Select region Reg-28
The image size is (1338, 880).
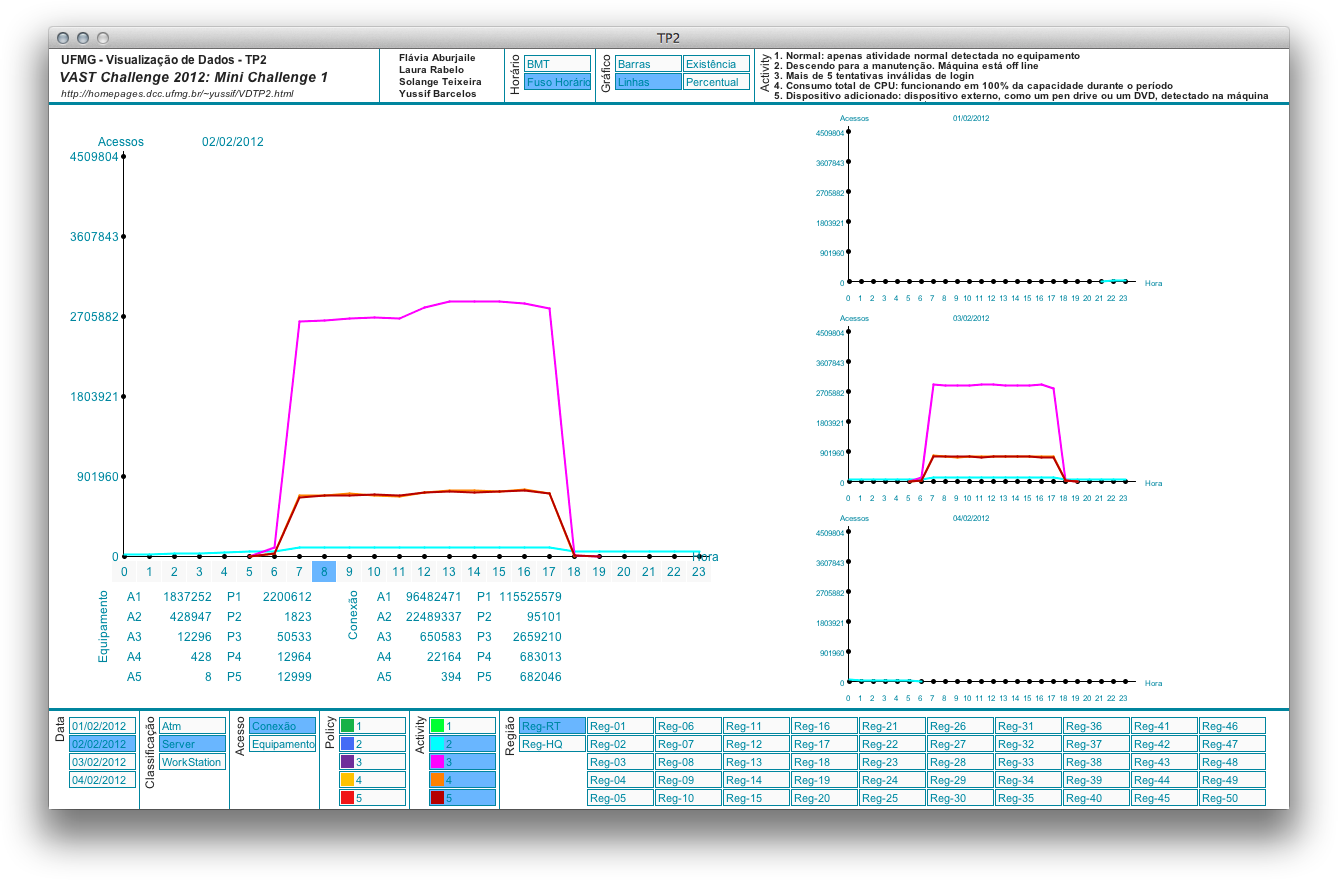coord(960,762)
